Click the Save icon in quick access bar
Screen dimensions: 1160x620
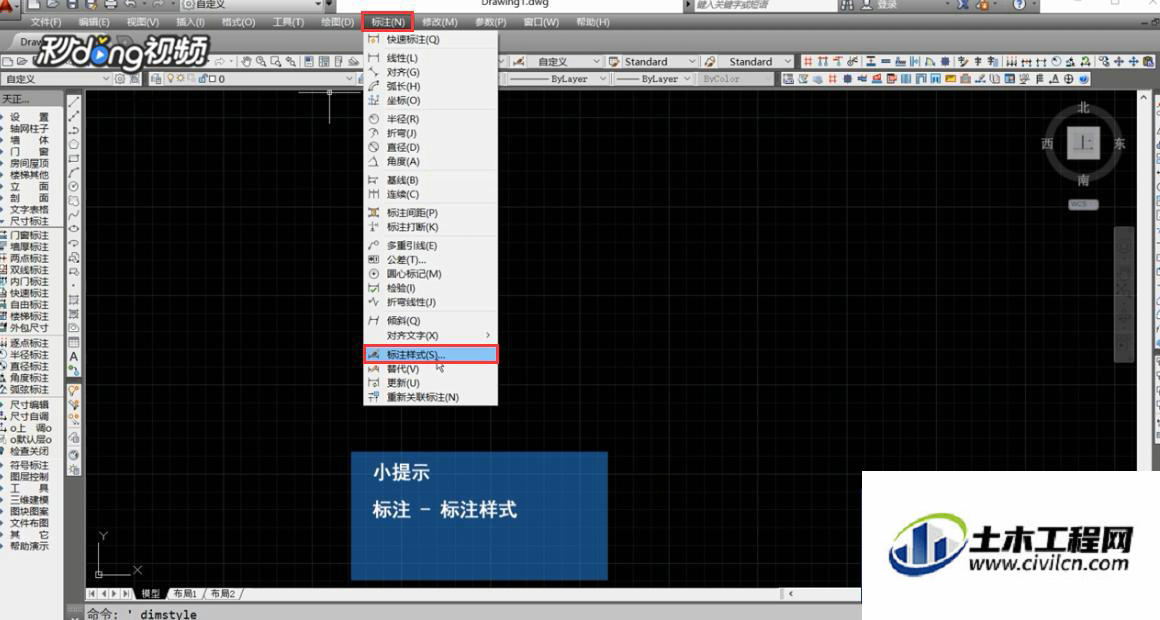[71, 4]
